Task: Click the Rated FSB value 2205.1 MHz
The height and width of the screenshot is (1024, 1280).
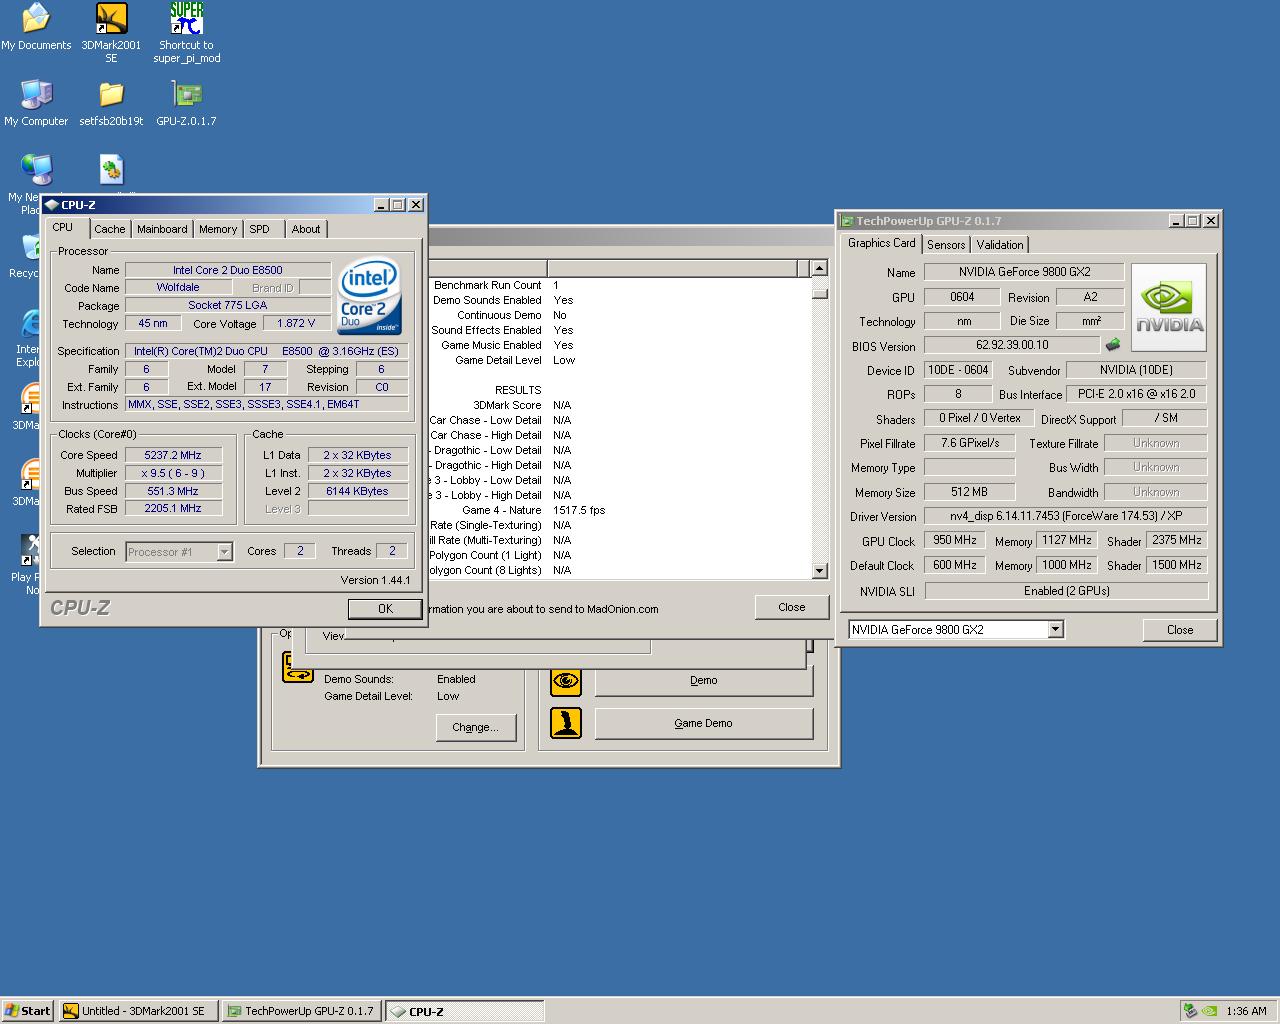Action: [x=173, y=509]
